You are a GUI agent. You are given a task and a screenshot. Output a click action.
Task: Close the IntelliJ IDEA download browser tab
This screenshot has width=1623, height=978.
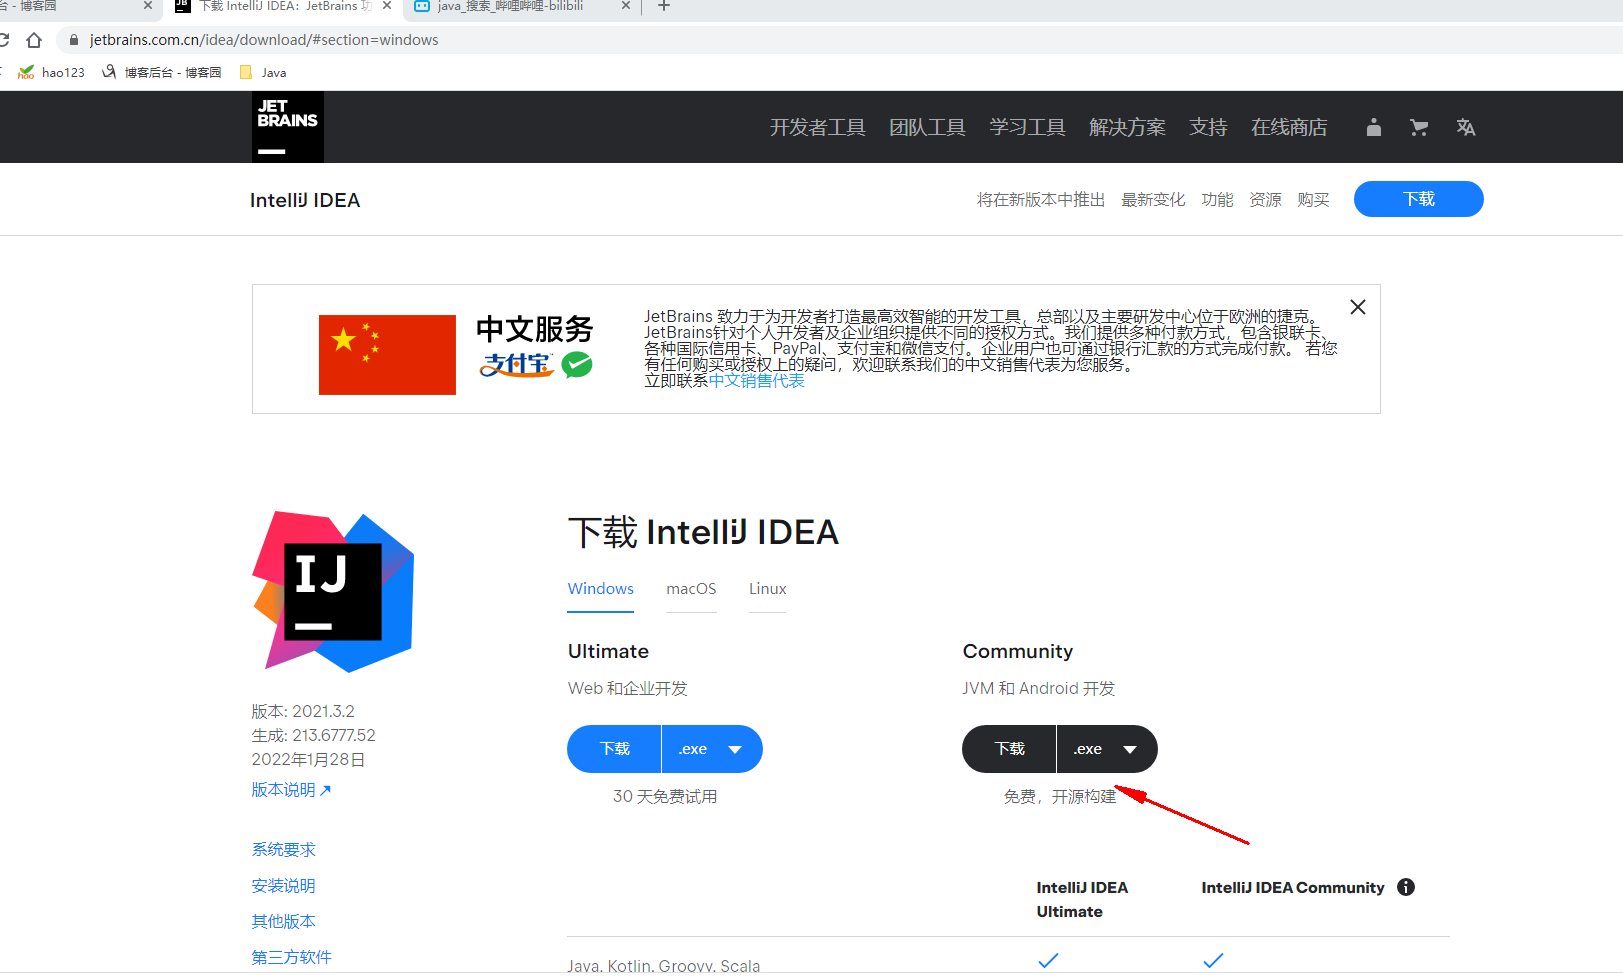tap(387, 6)
